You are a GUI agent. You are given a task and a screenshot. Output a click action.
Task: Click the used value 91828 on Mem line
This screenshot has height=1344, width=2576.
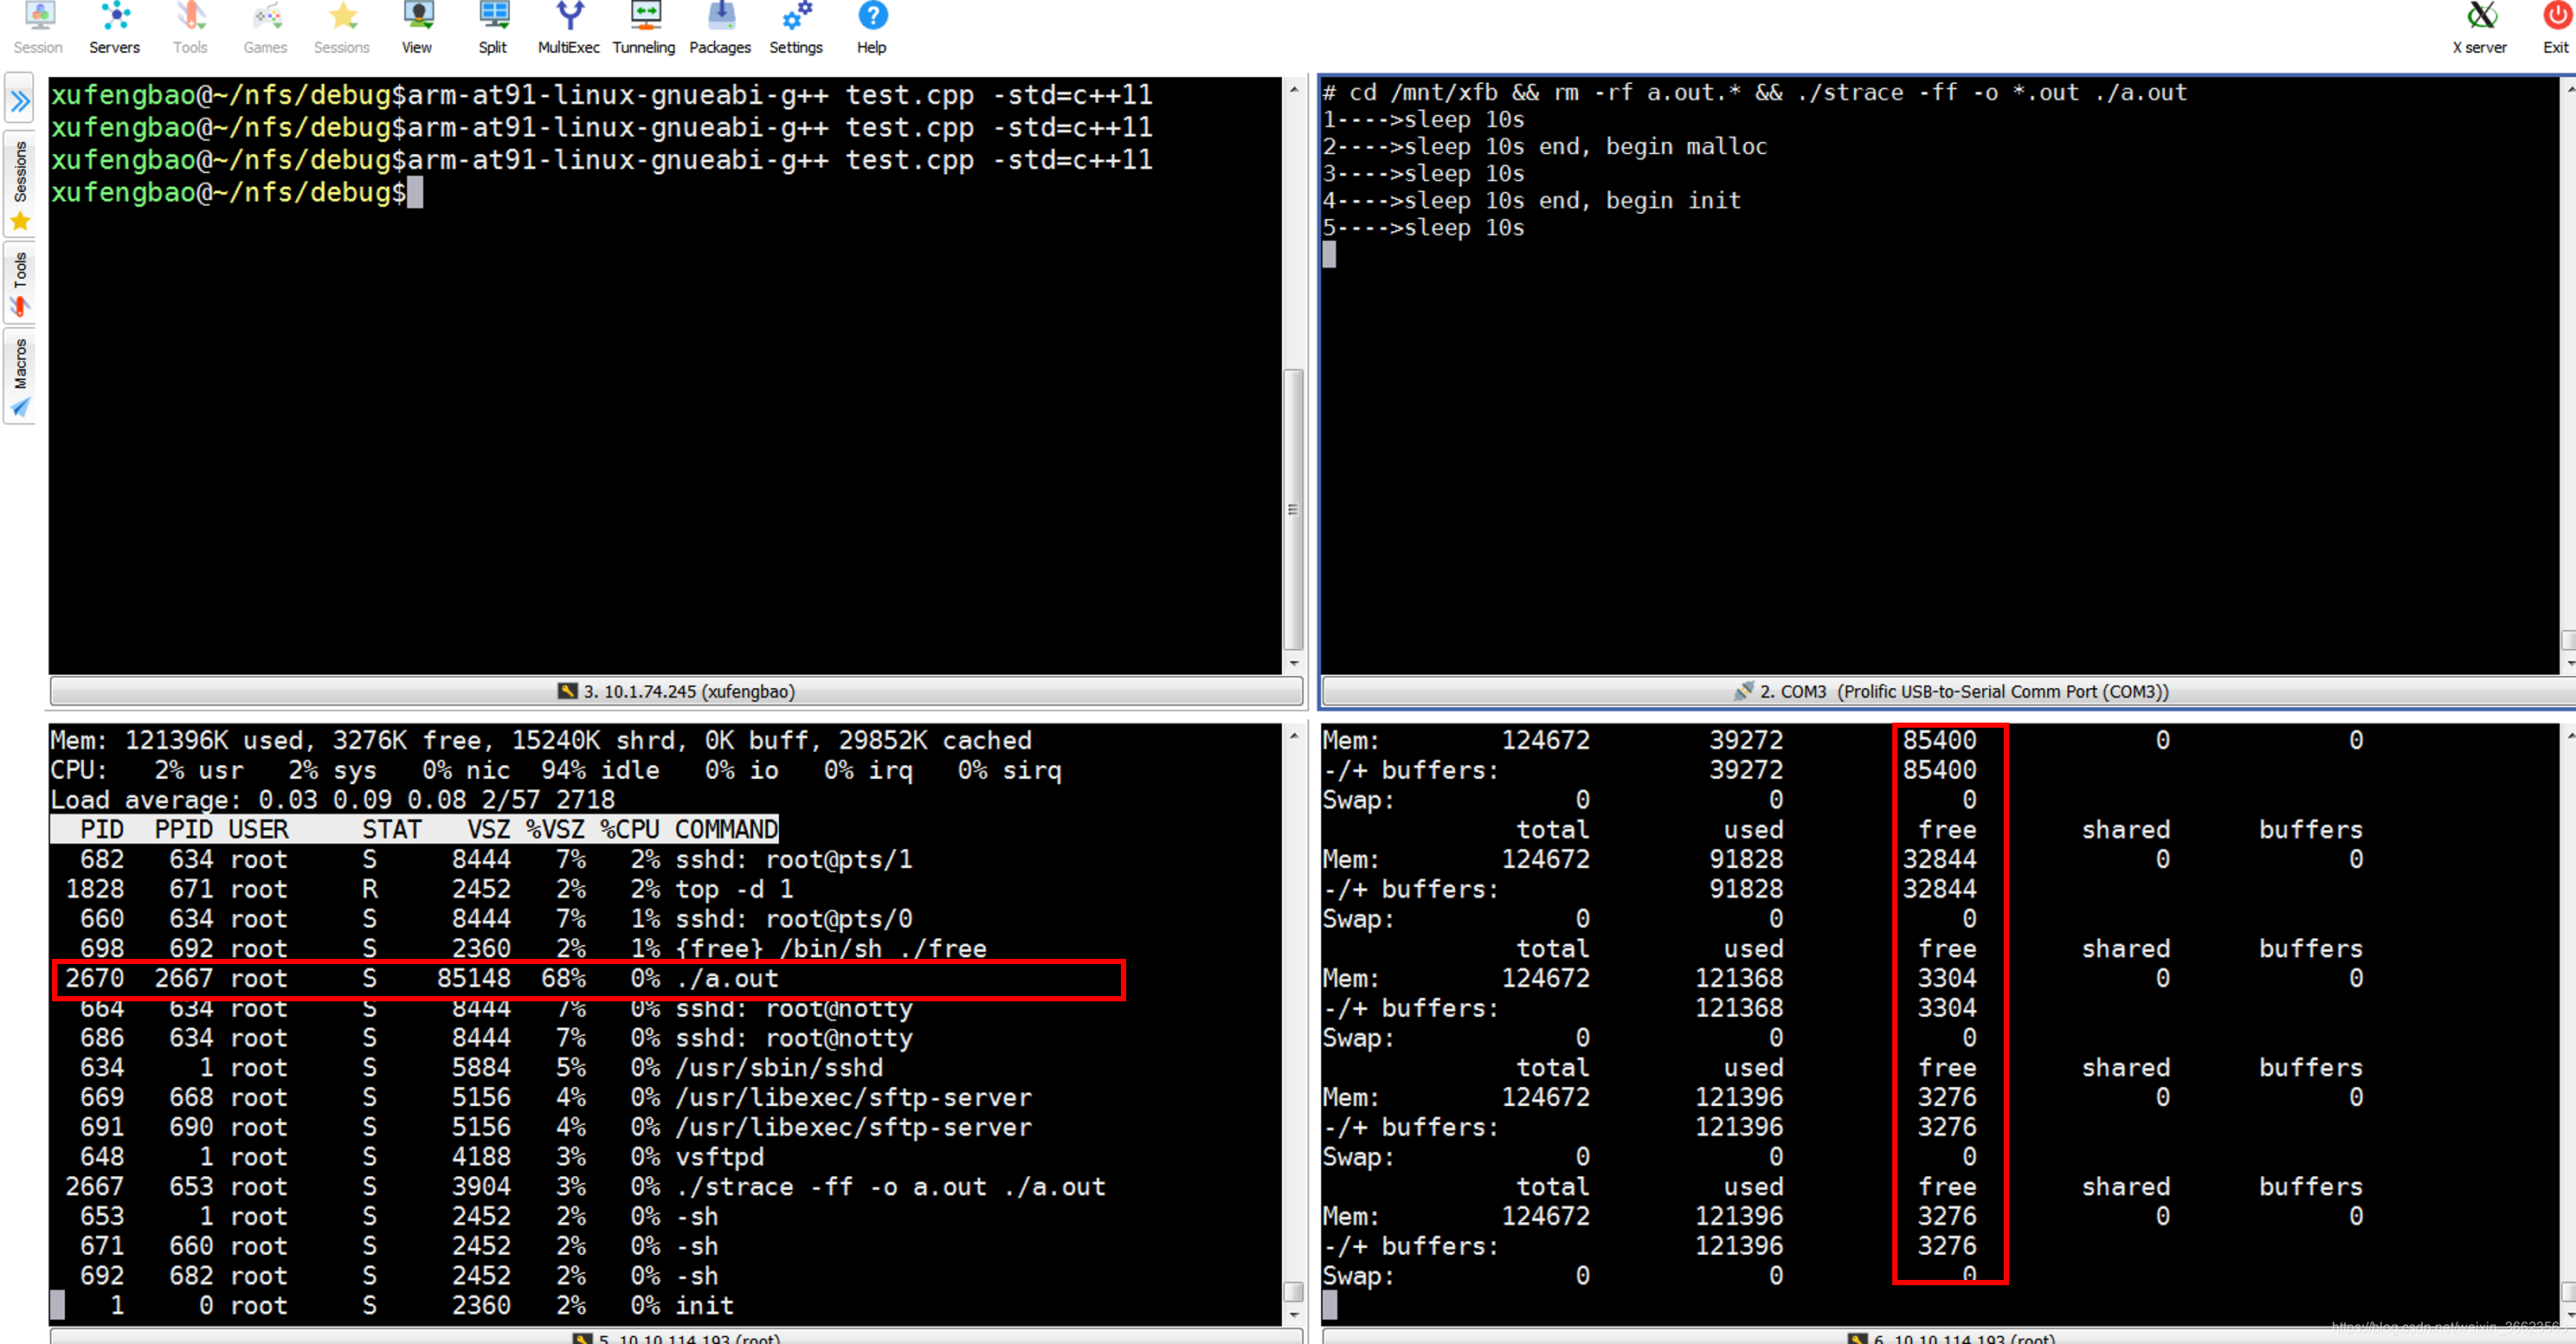point(1746,859)
